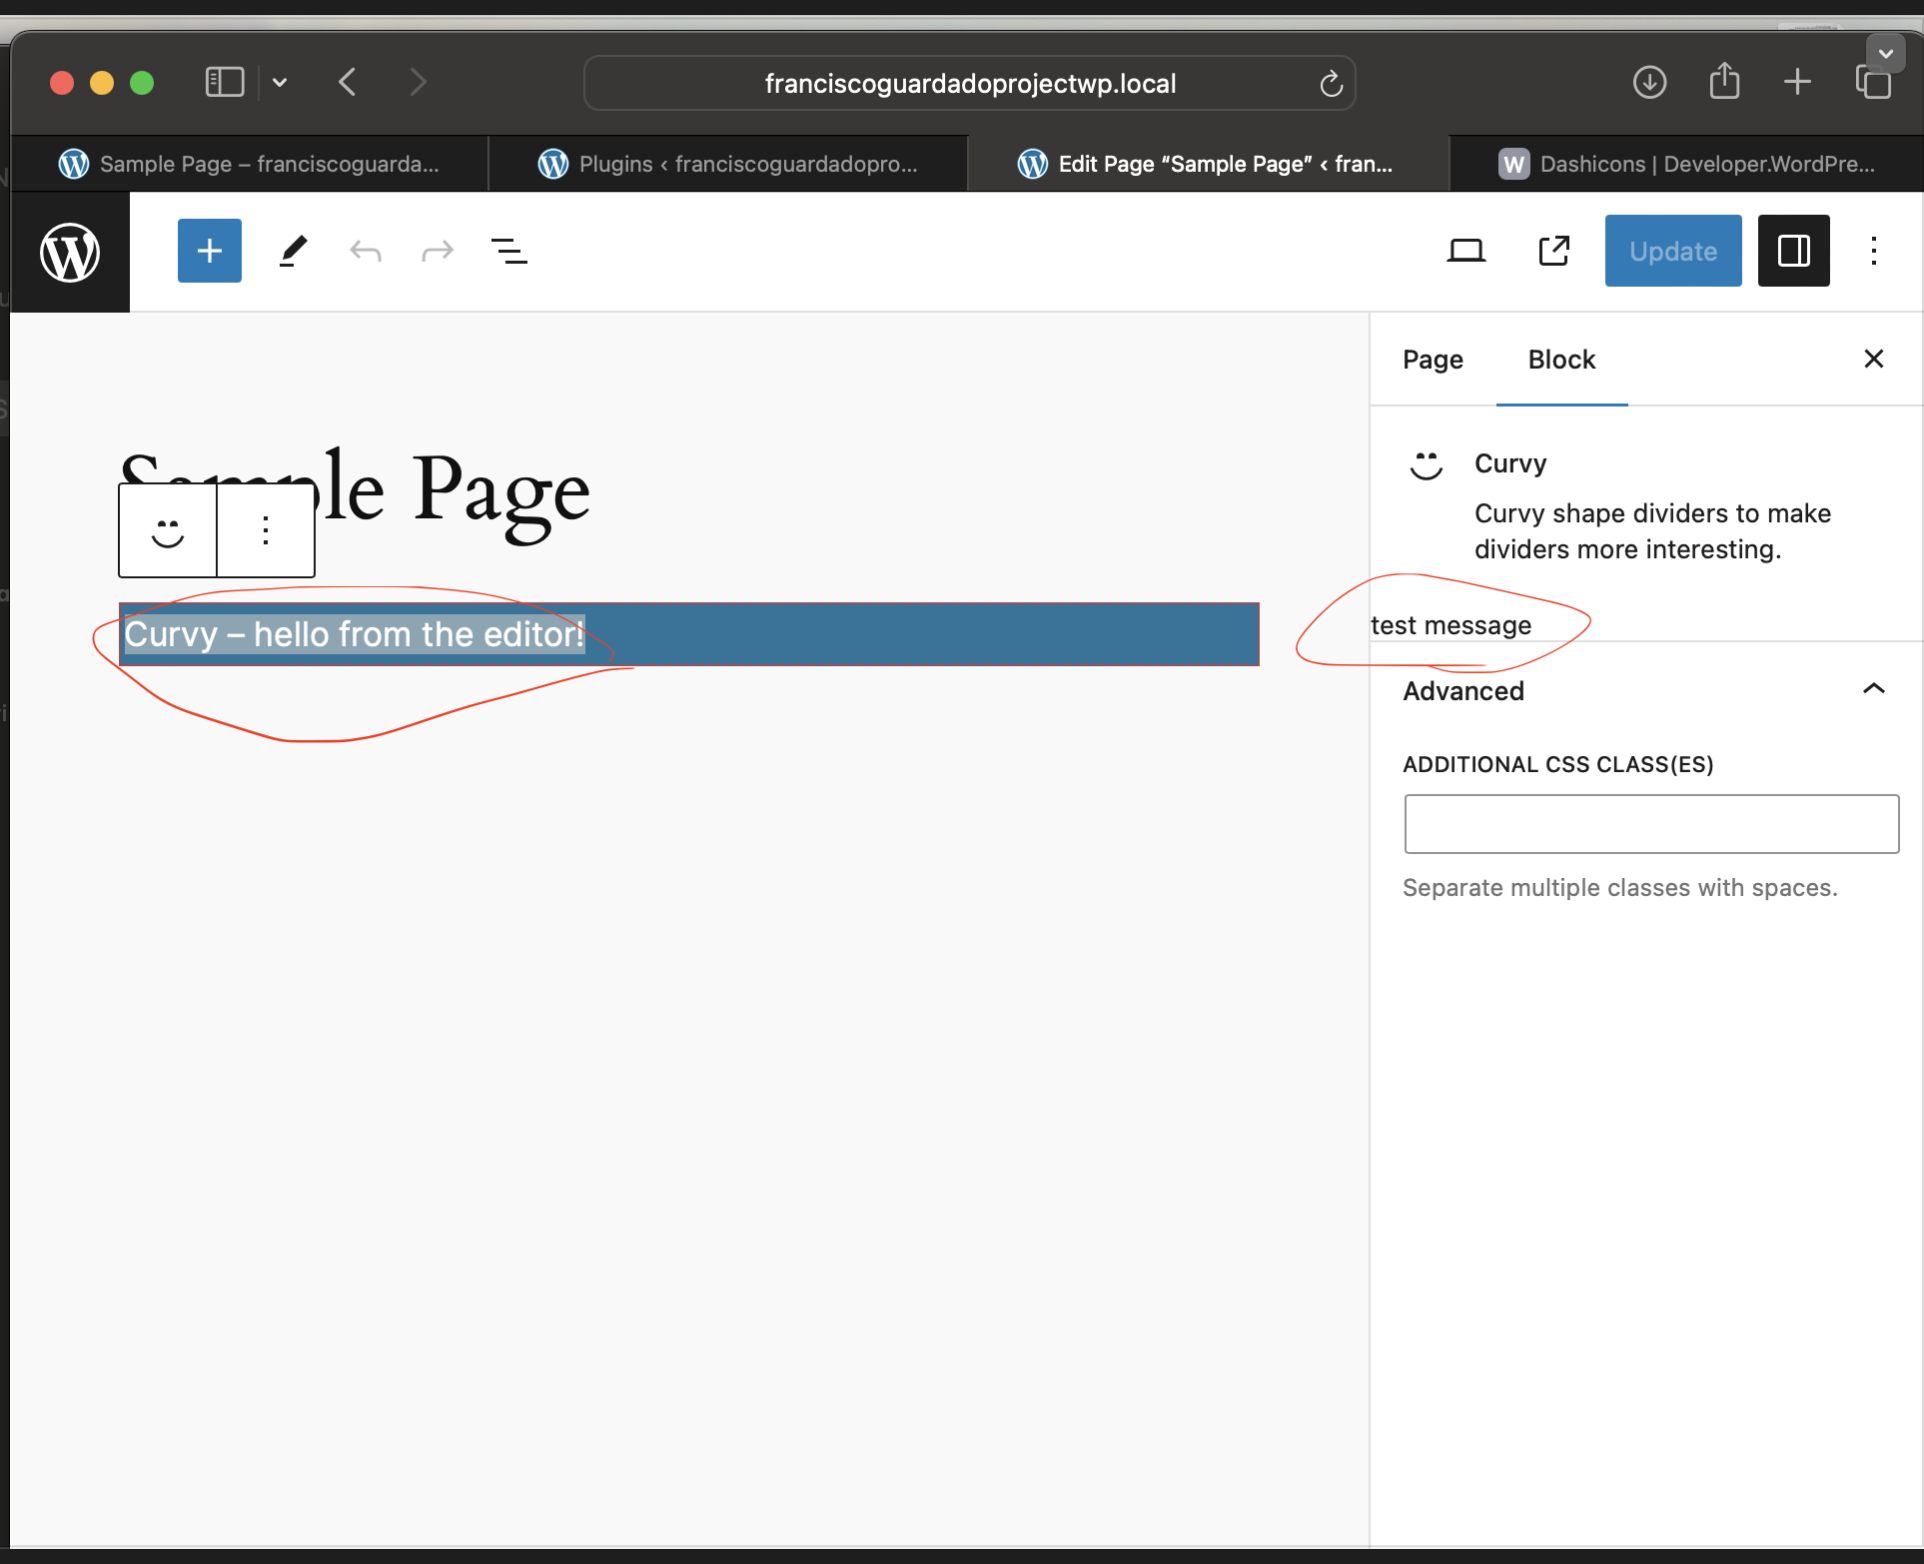View the page in a new tab
The height and width of the screenshot is (1564, 1924).
pos(1553,250)
